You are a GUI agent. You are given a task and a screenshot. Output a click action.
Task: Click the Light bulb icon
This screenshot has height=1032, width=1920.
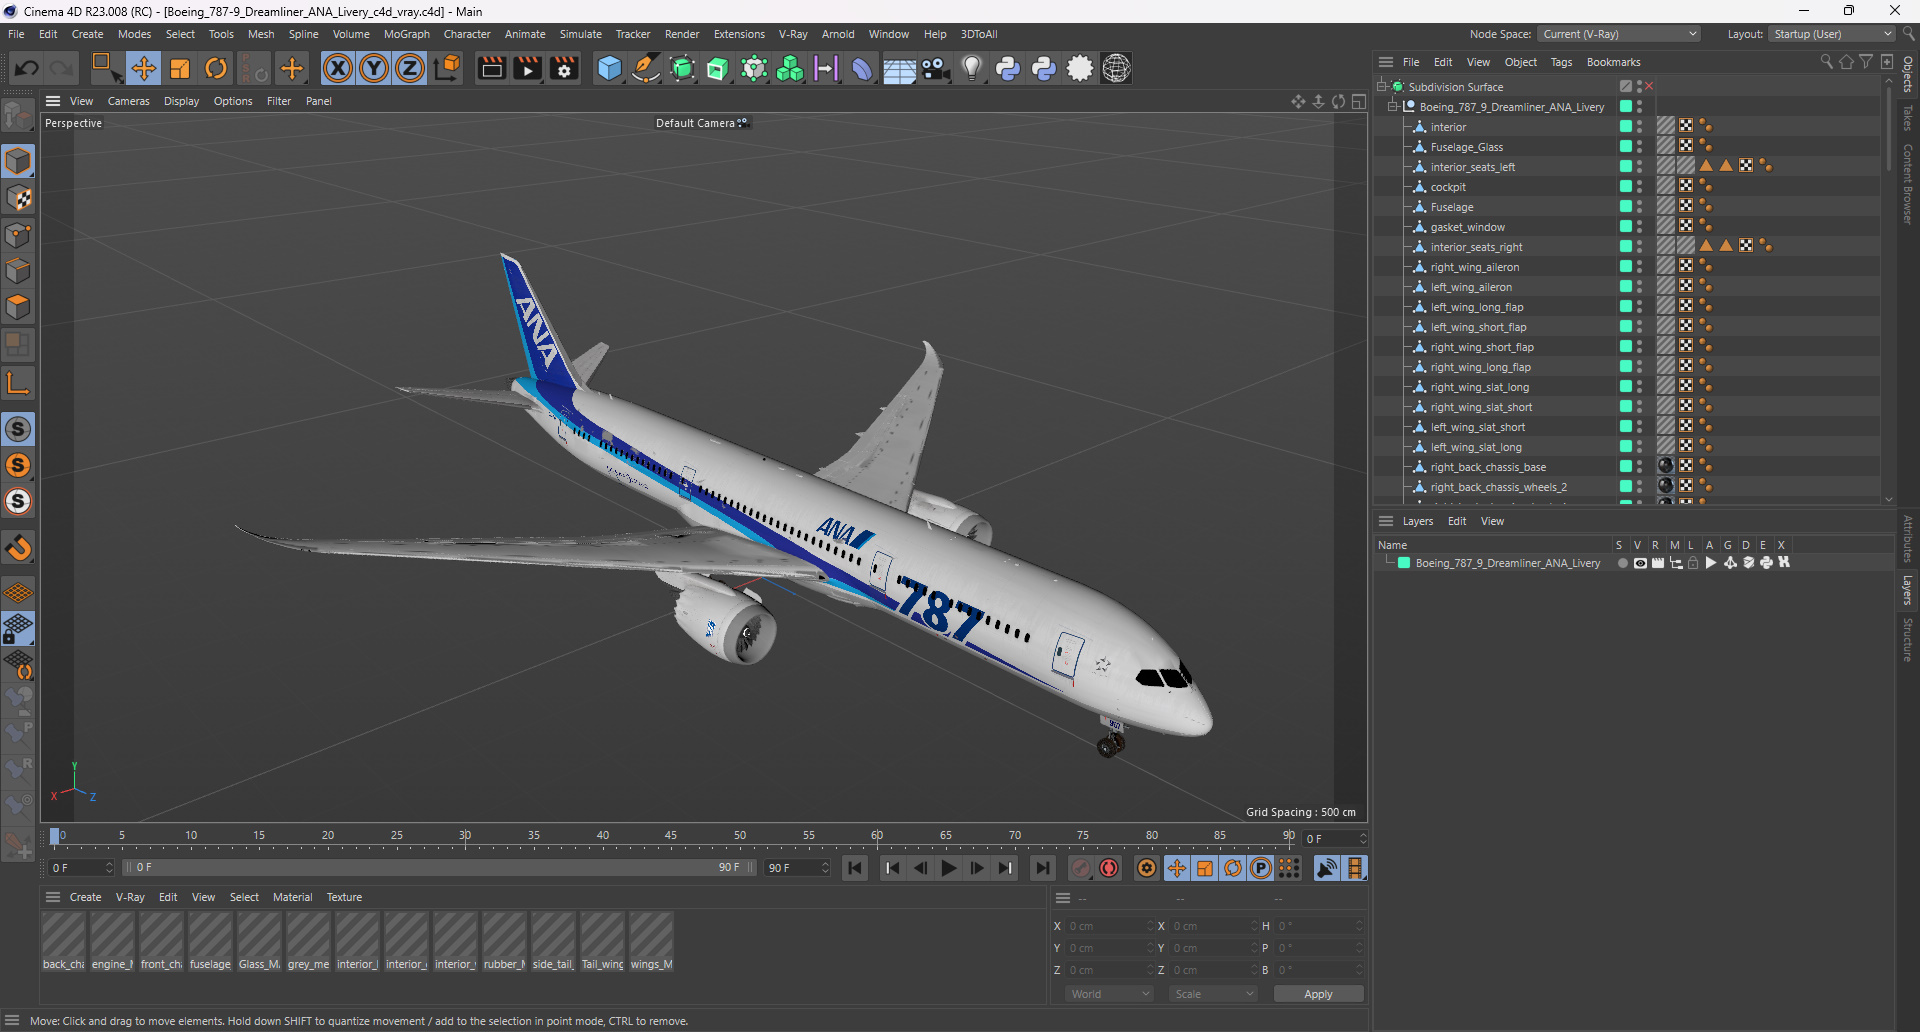[x=971, y=68]
